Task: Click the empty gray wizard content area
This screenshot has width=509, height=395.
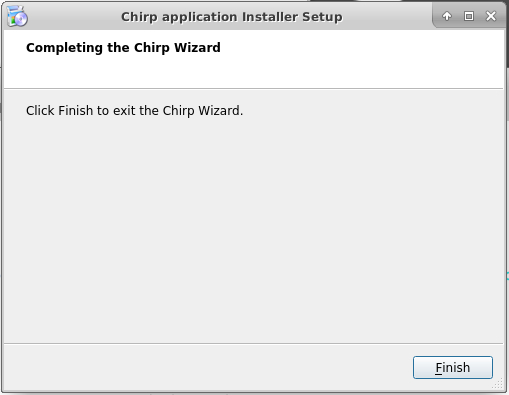Action: [x=253, y=230]
